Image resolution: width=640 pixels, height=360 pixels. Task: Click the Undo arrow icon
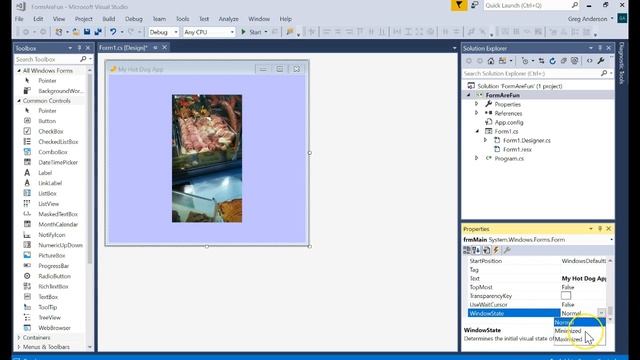click(113, 31)
